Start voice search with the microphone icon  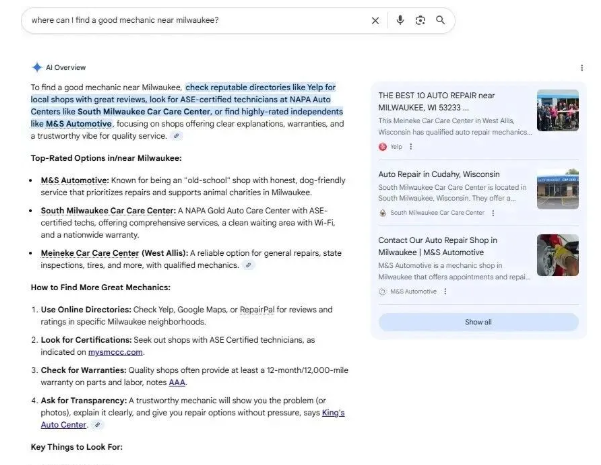400,20
